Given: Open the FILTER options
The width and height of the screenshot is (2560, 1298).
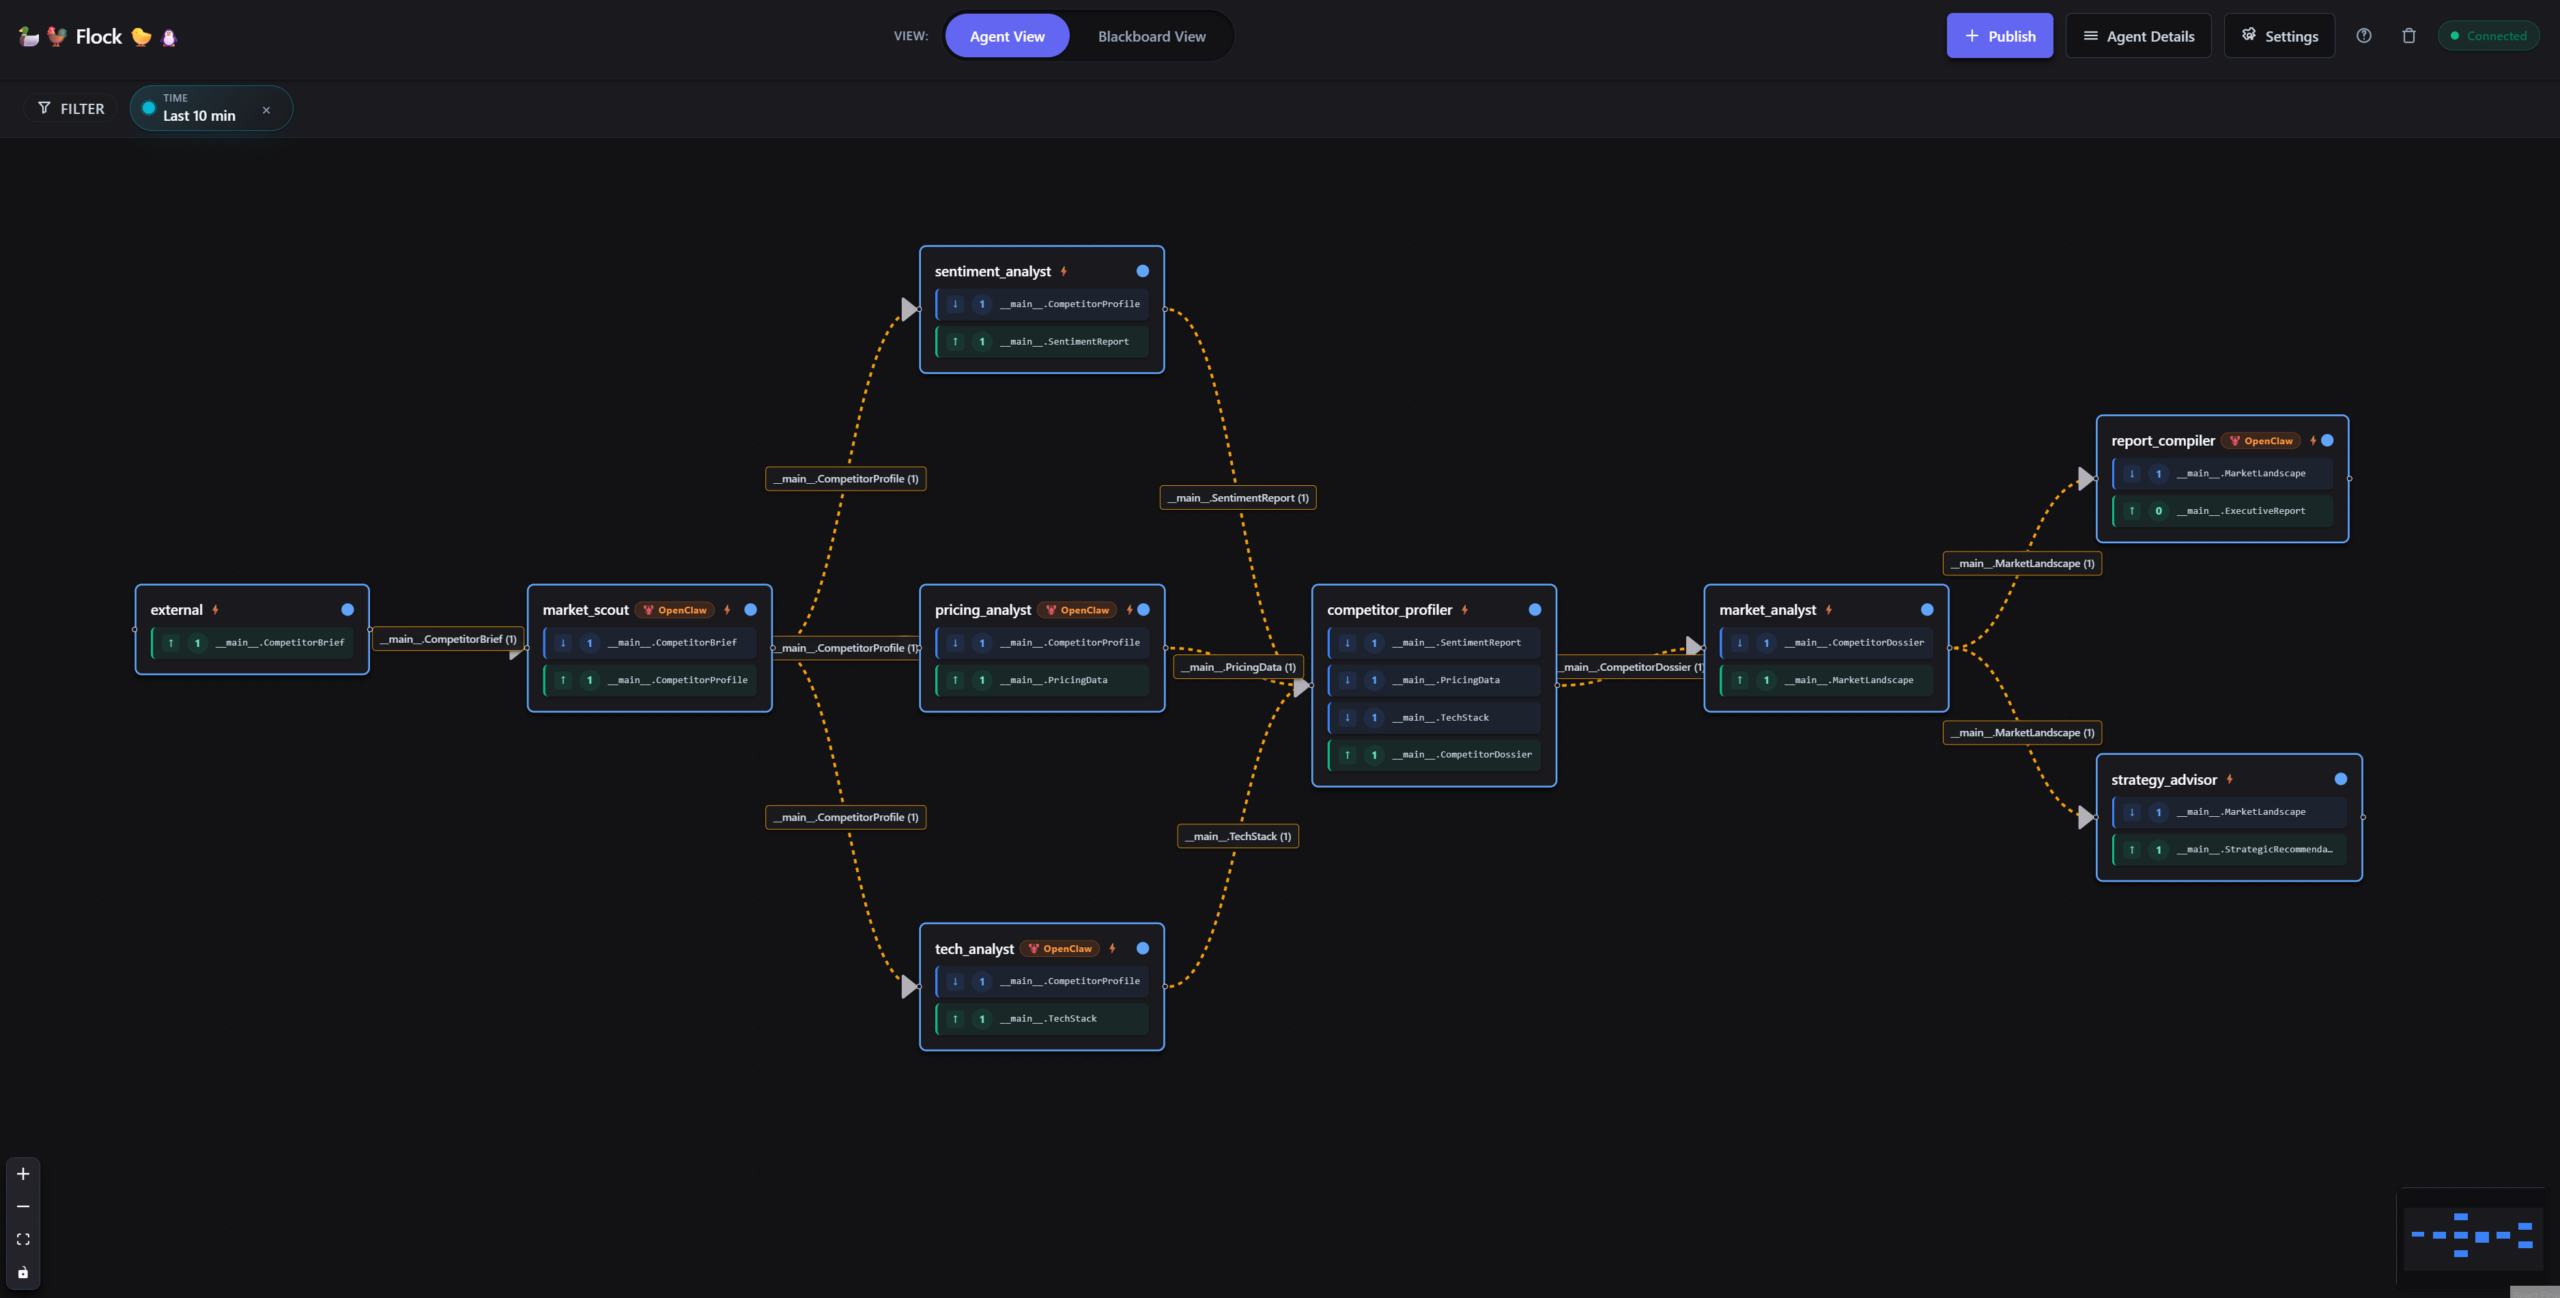Looking at the screenshot, I should click(71, 108).
